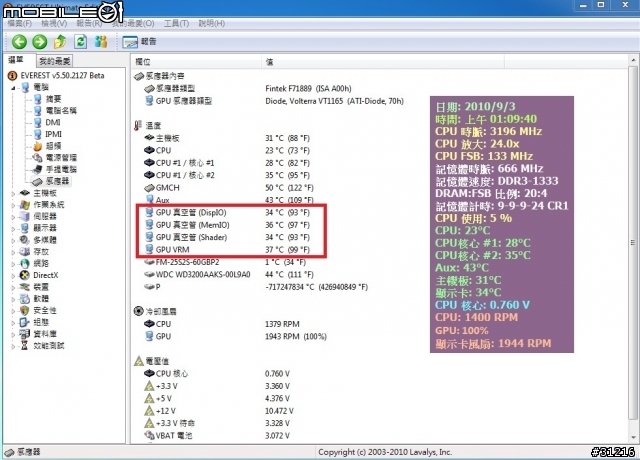The width and height of the screenshot is (640, 460).
Task: Select the GMCH temperature row
Action: tap(229, 188)
